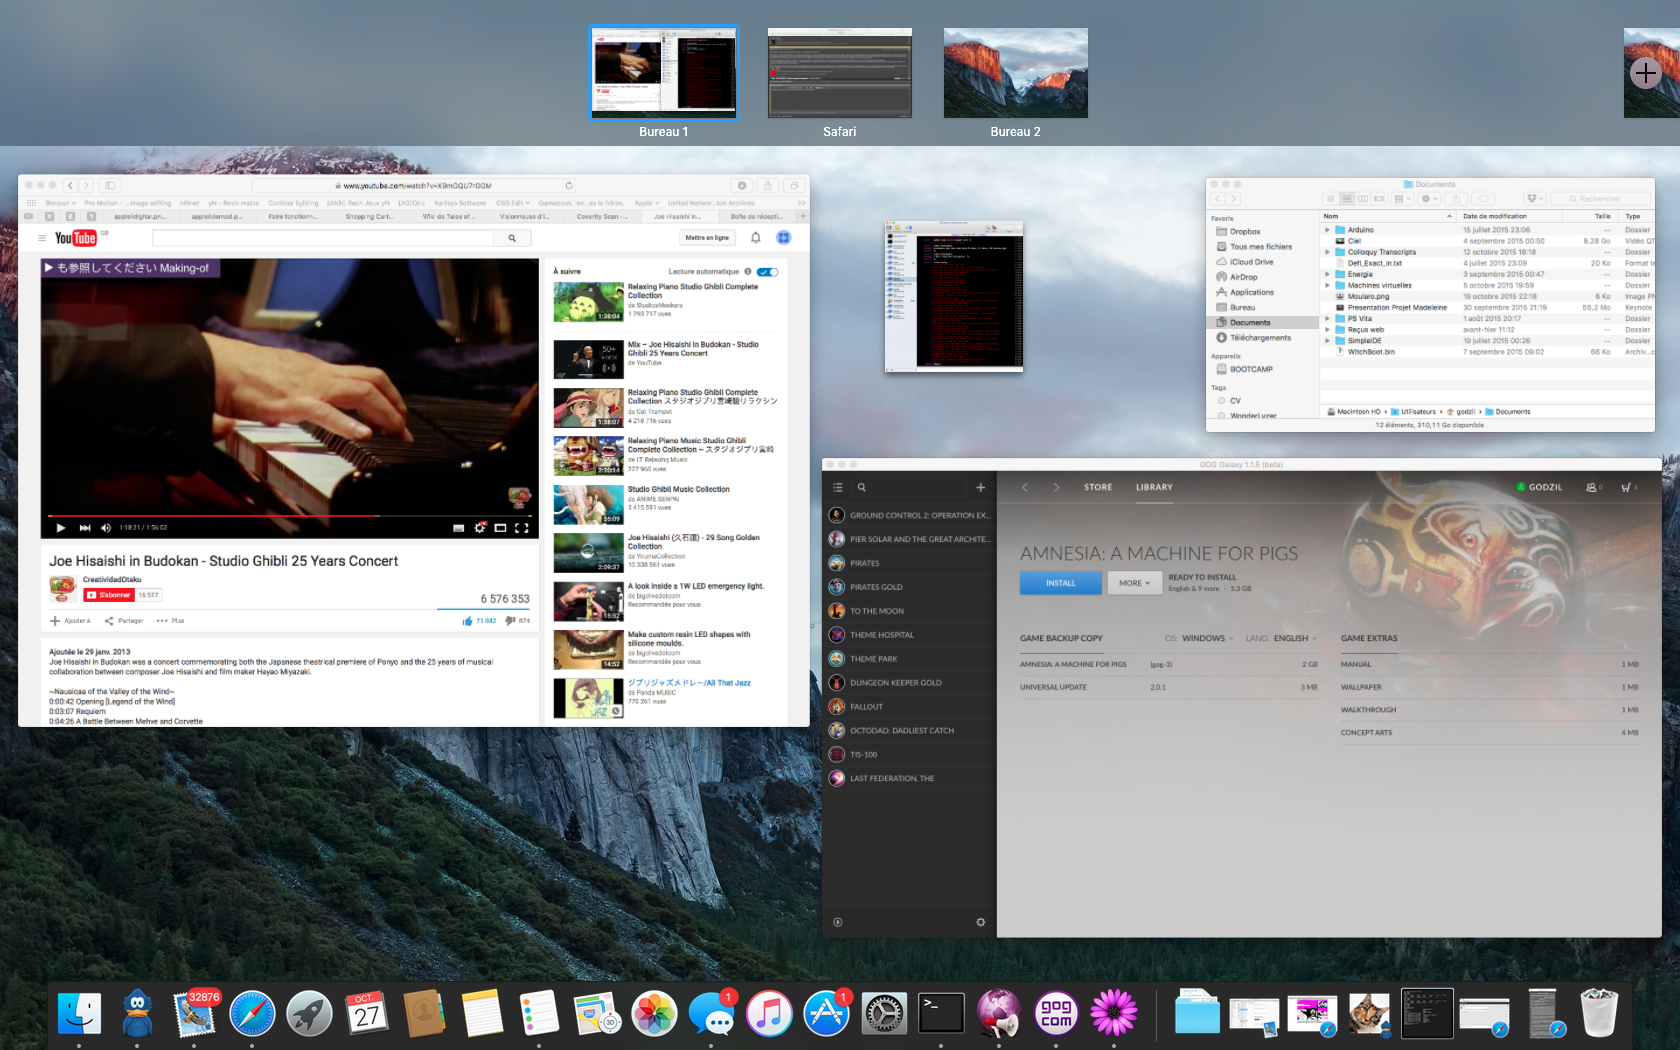
Task: Add a new desktop in Mission Control
Action: [1645, 73]
